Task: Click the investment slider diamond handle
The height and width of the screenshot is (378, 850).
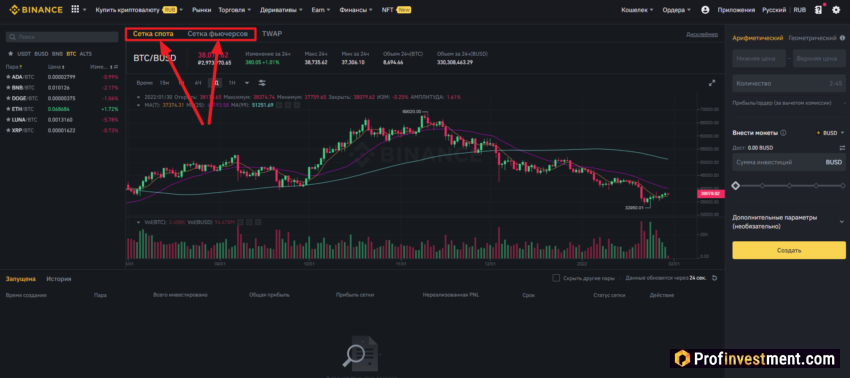Action: point(736,185)
